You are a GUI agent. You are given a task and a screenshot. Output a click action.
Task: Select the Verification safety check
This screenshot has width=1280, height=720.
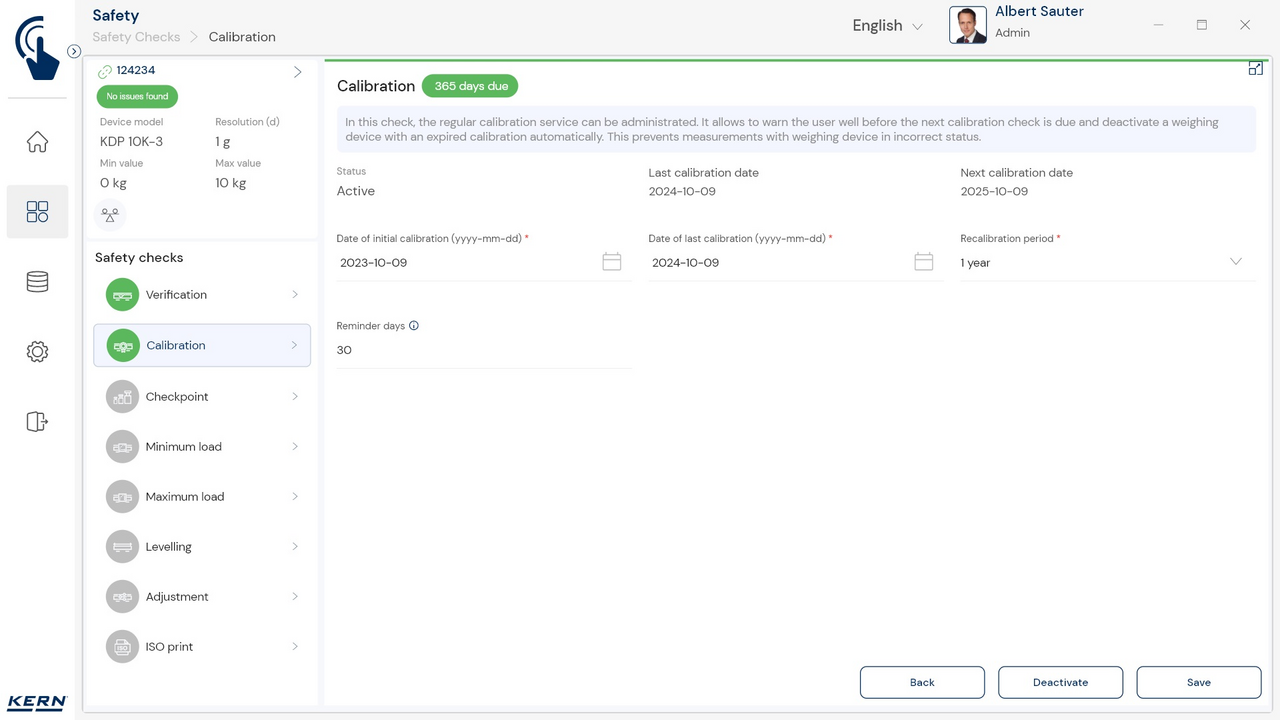pyautogui.click(x=202, y=295)
